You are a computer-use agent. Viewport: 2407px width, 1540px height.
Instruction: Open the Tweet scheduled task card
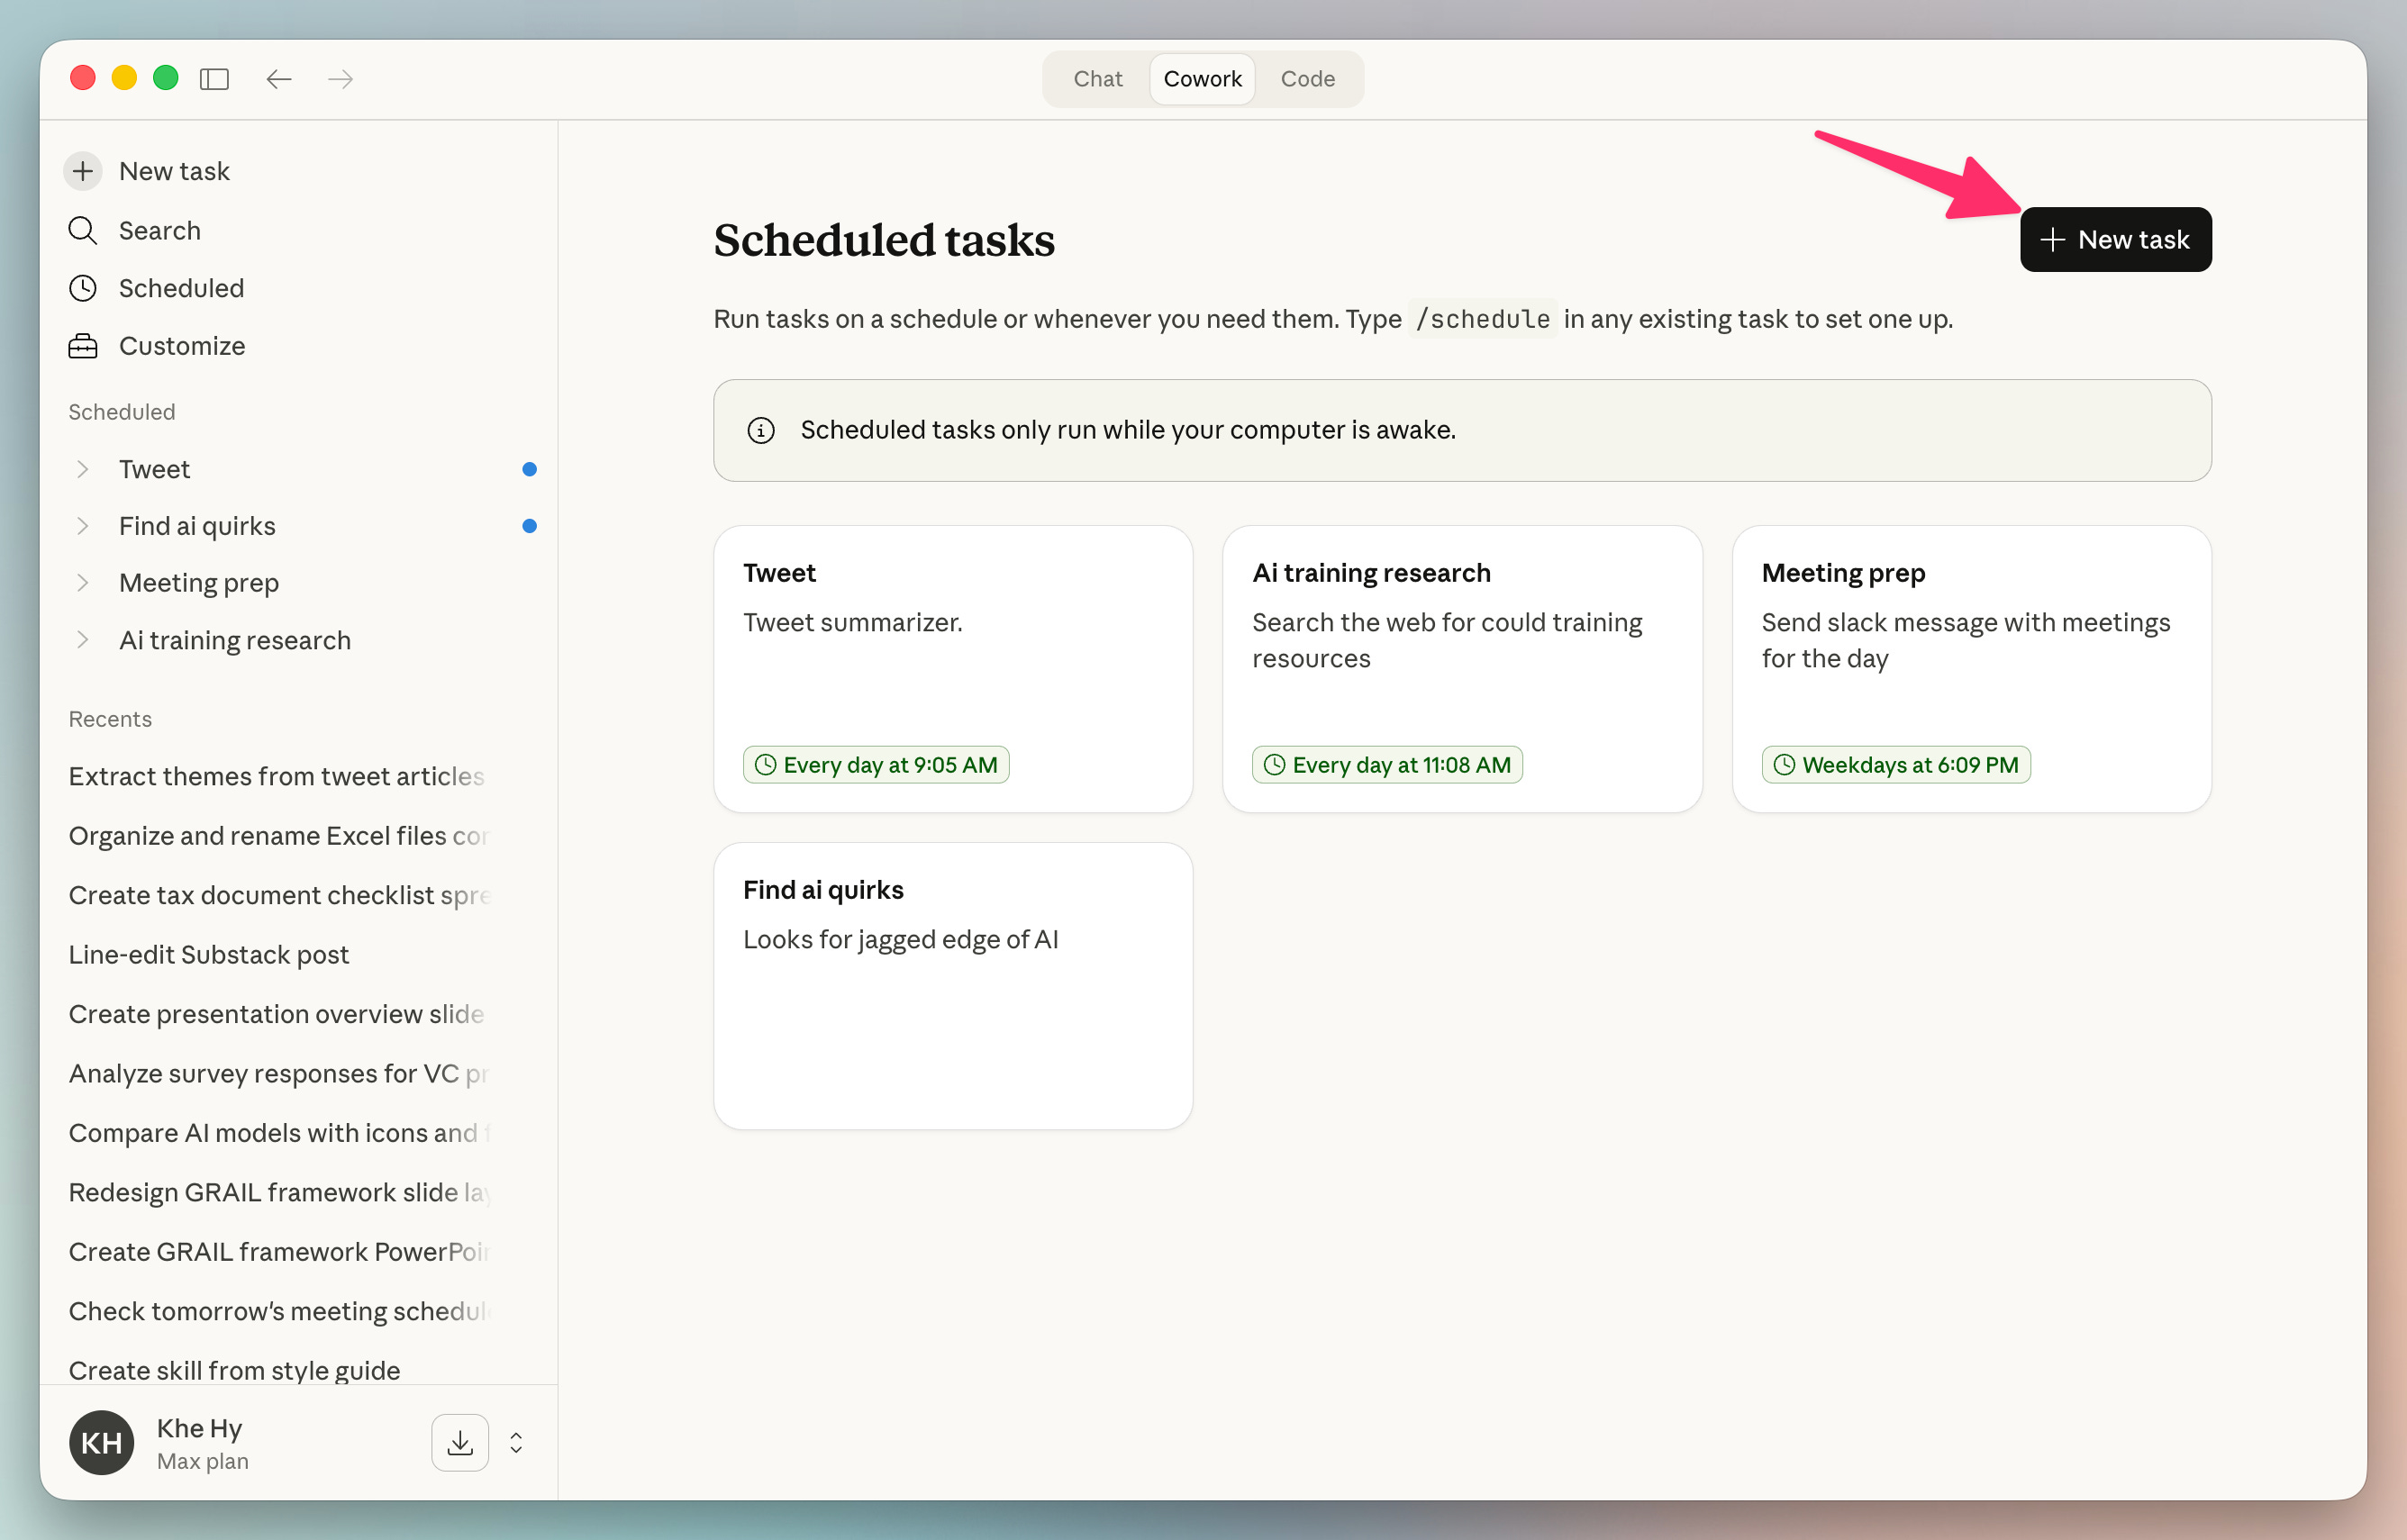tap(953, 669)
